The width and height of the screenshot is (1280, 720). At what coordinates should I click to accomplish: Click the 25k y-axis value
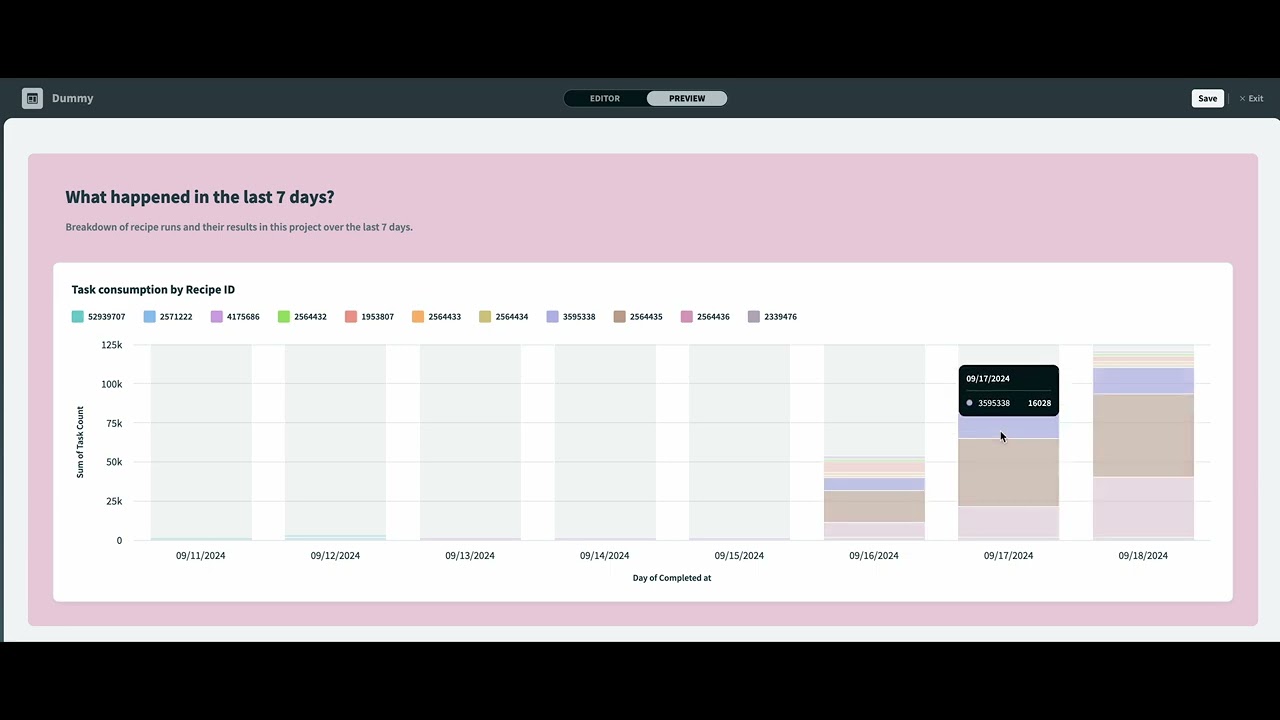click(114, 501)
